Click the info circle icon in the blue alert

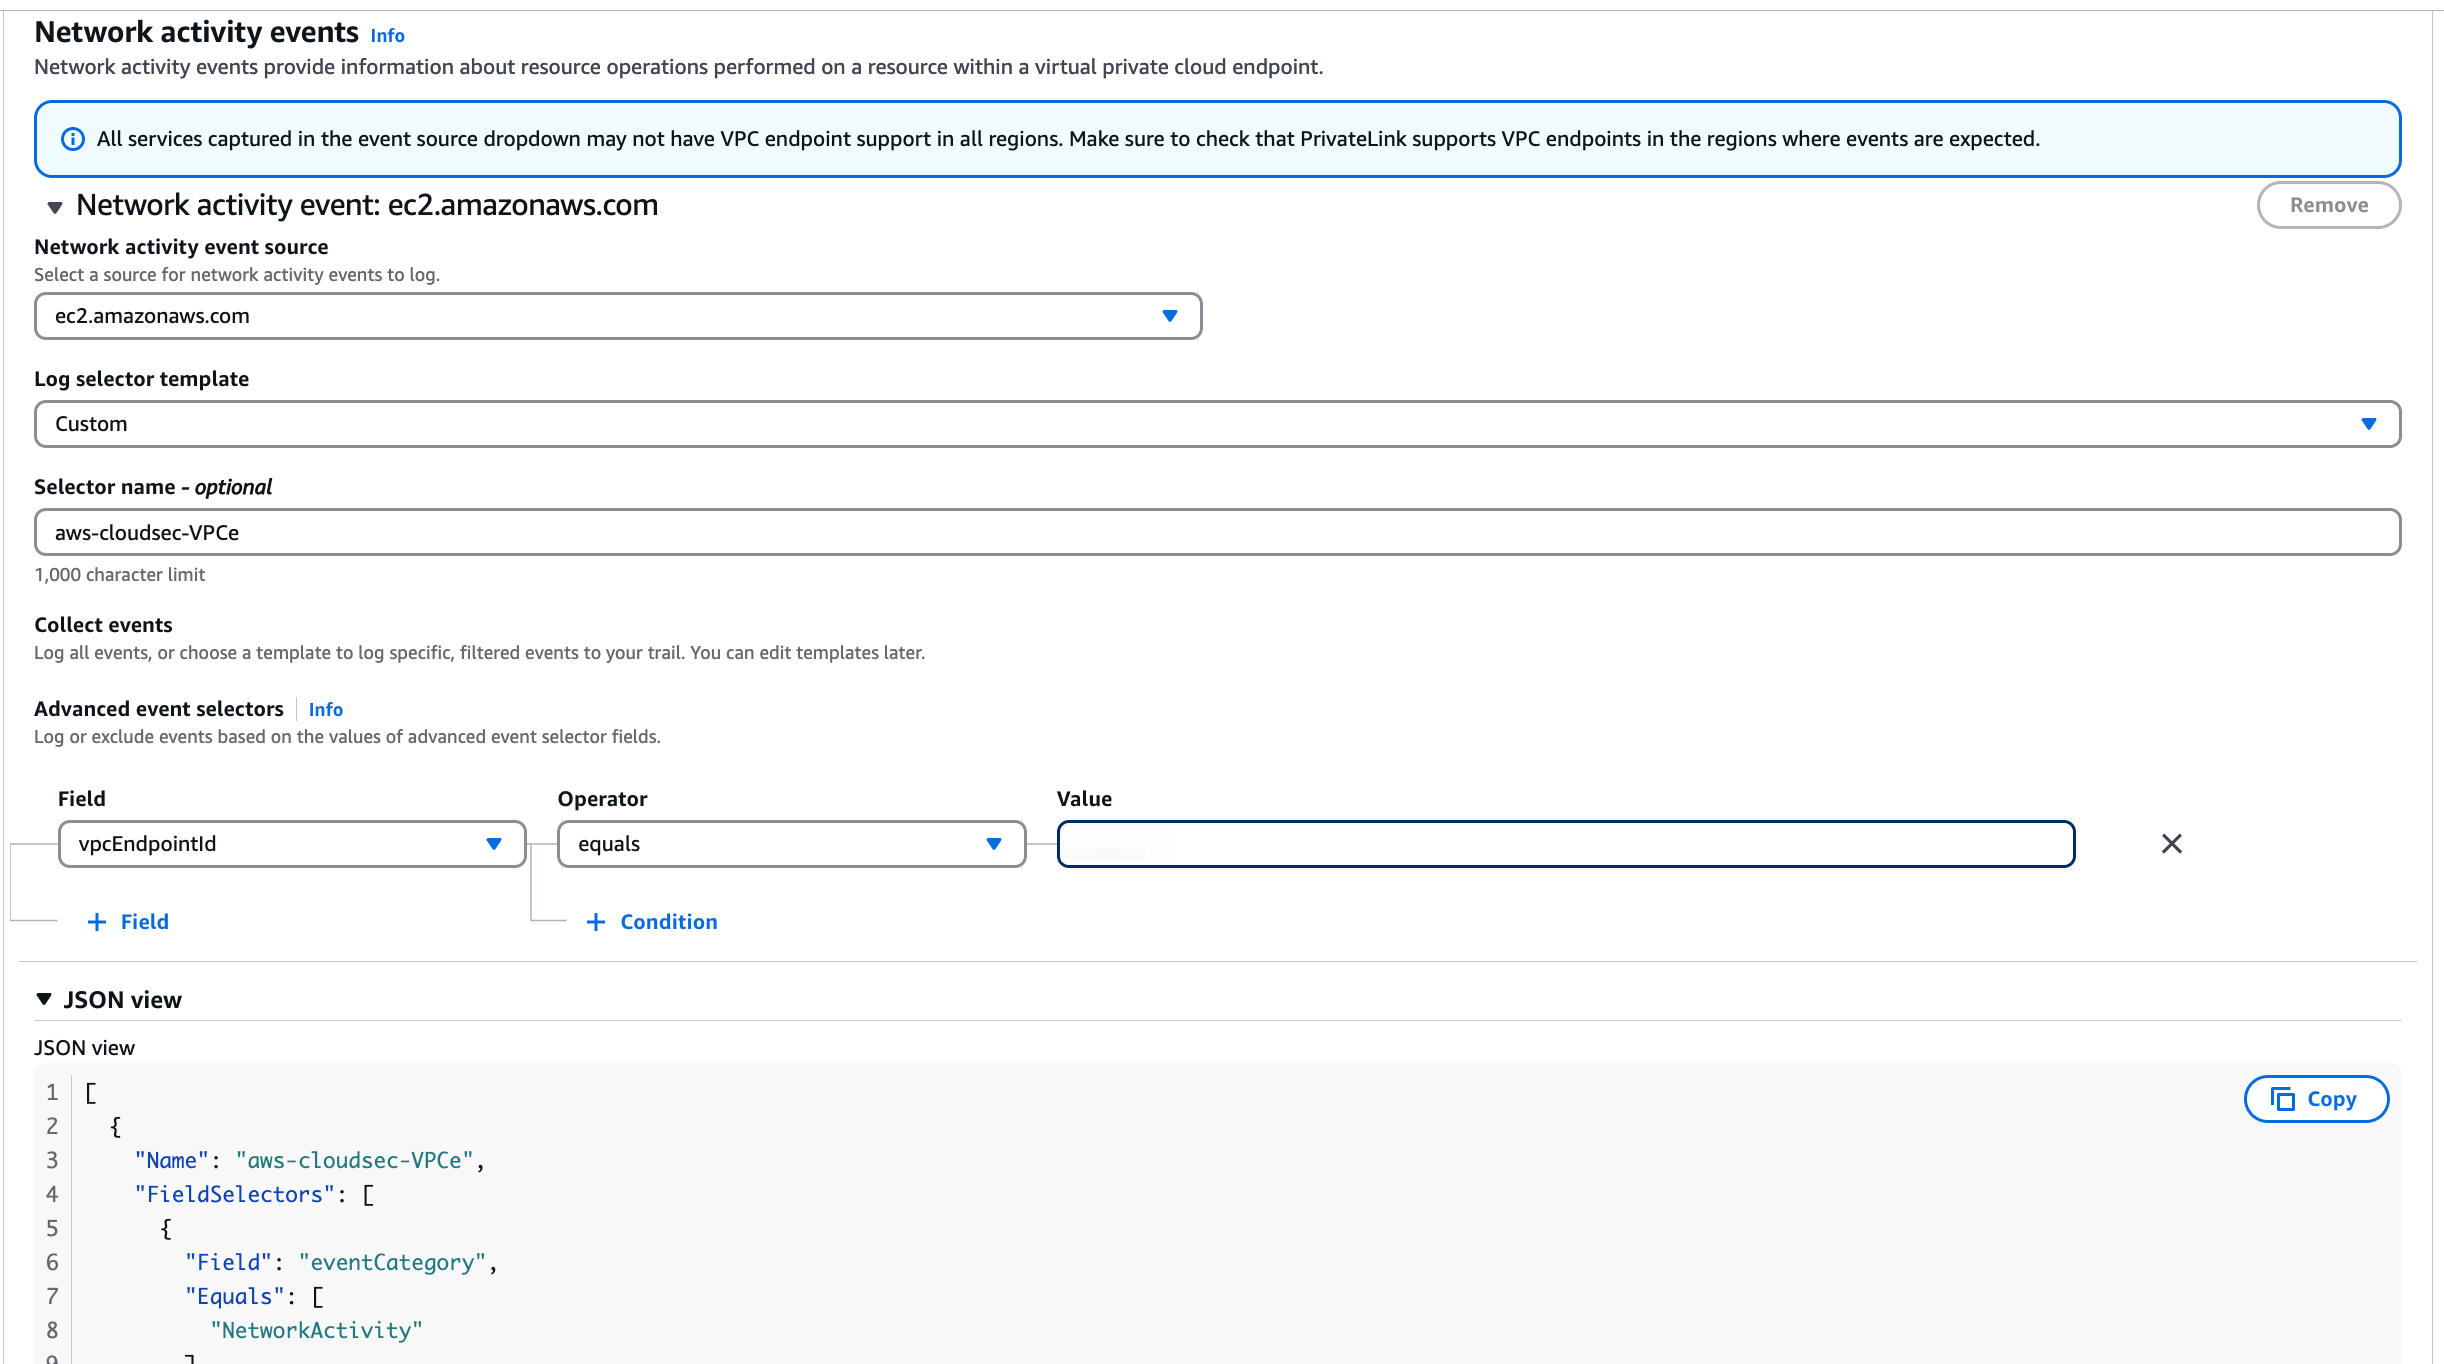pos(73,139)
